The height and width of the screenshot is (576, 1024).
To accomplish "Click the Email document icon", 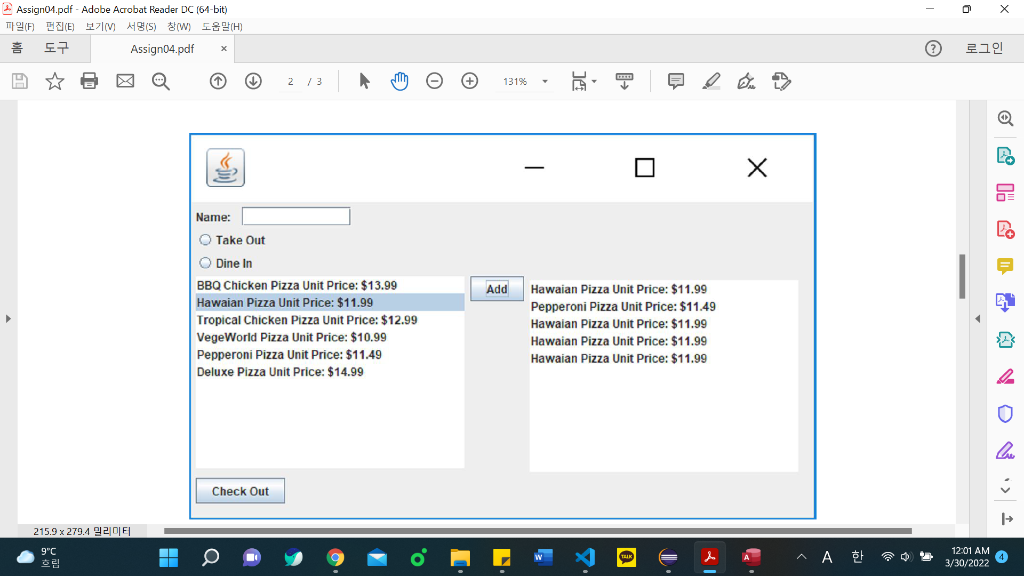I will click(124, 81).
